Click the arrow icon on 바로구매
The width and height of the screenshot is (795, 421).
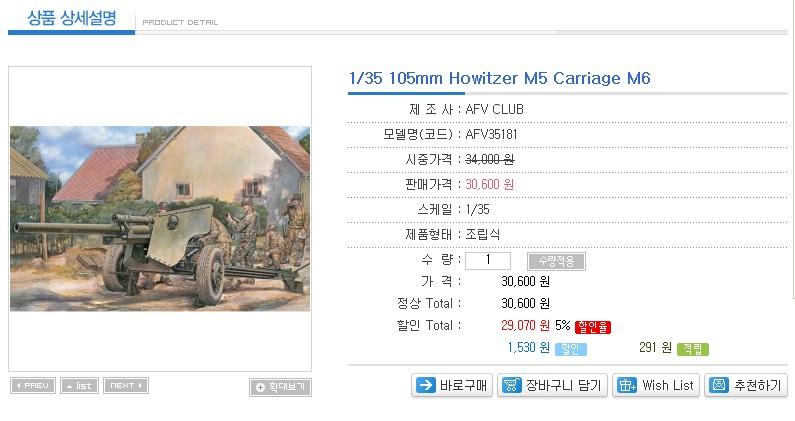pos(425,385)
